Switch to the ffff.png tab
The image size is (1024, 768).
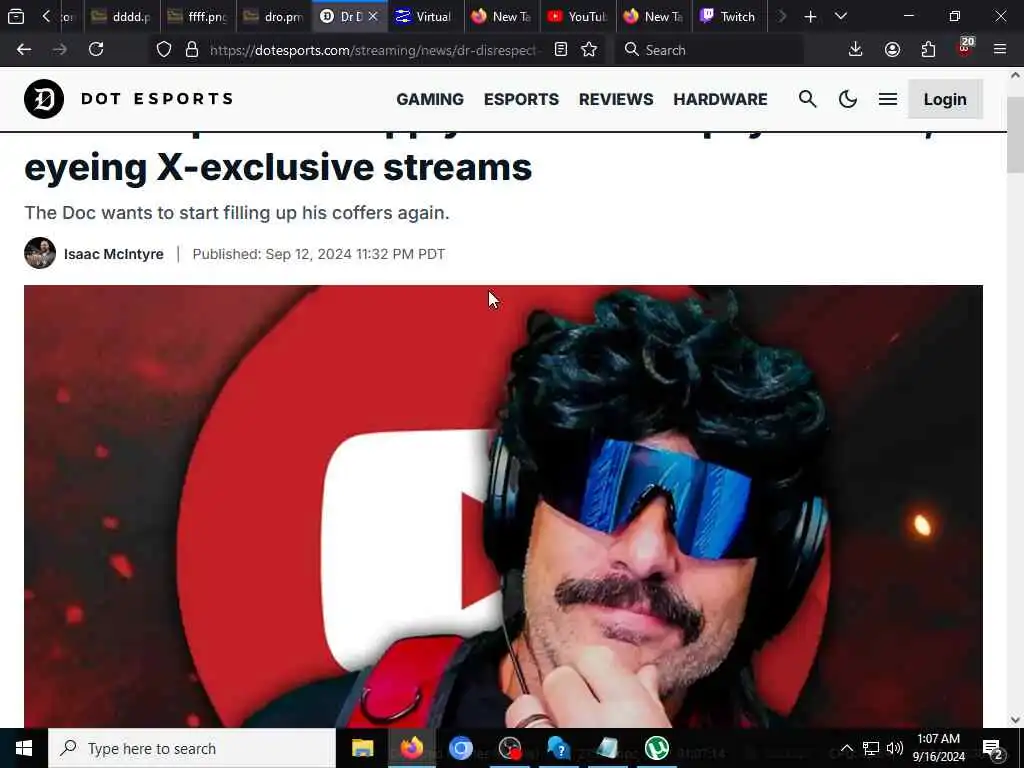click(198, 17)
